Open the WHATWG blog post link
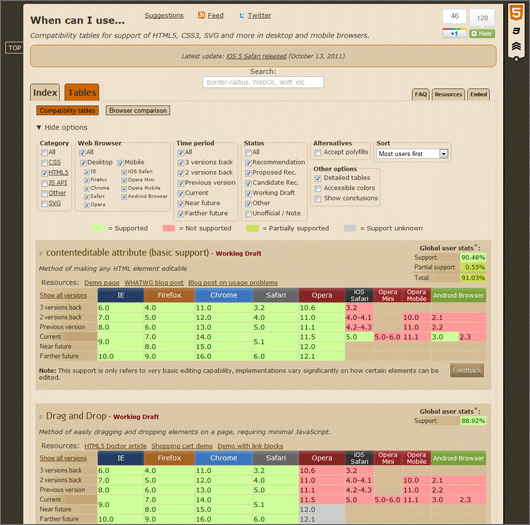The height and width of the screenshot is (525, 530). 154,283
